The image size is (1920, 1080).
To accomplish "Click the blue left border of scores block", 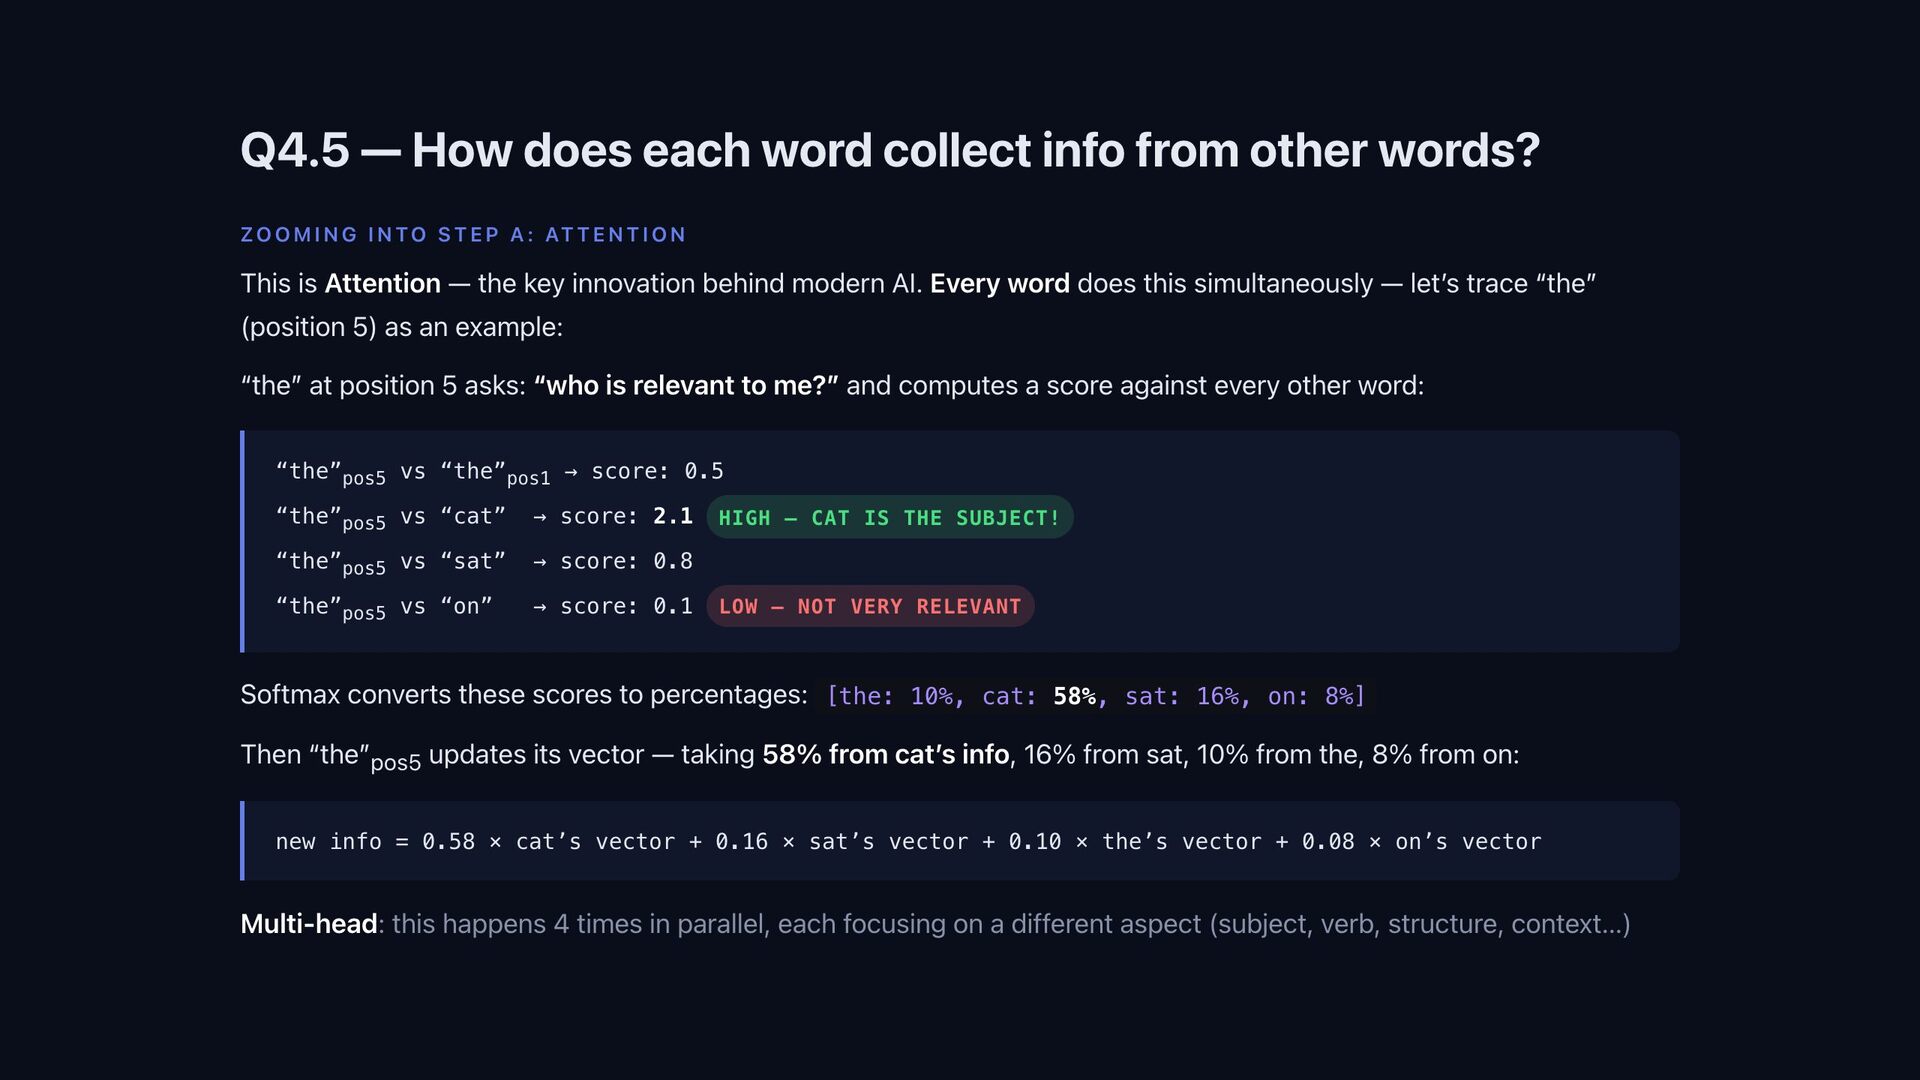I will (242, 542).
